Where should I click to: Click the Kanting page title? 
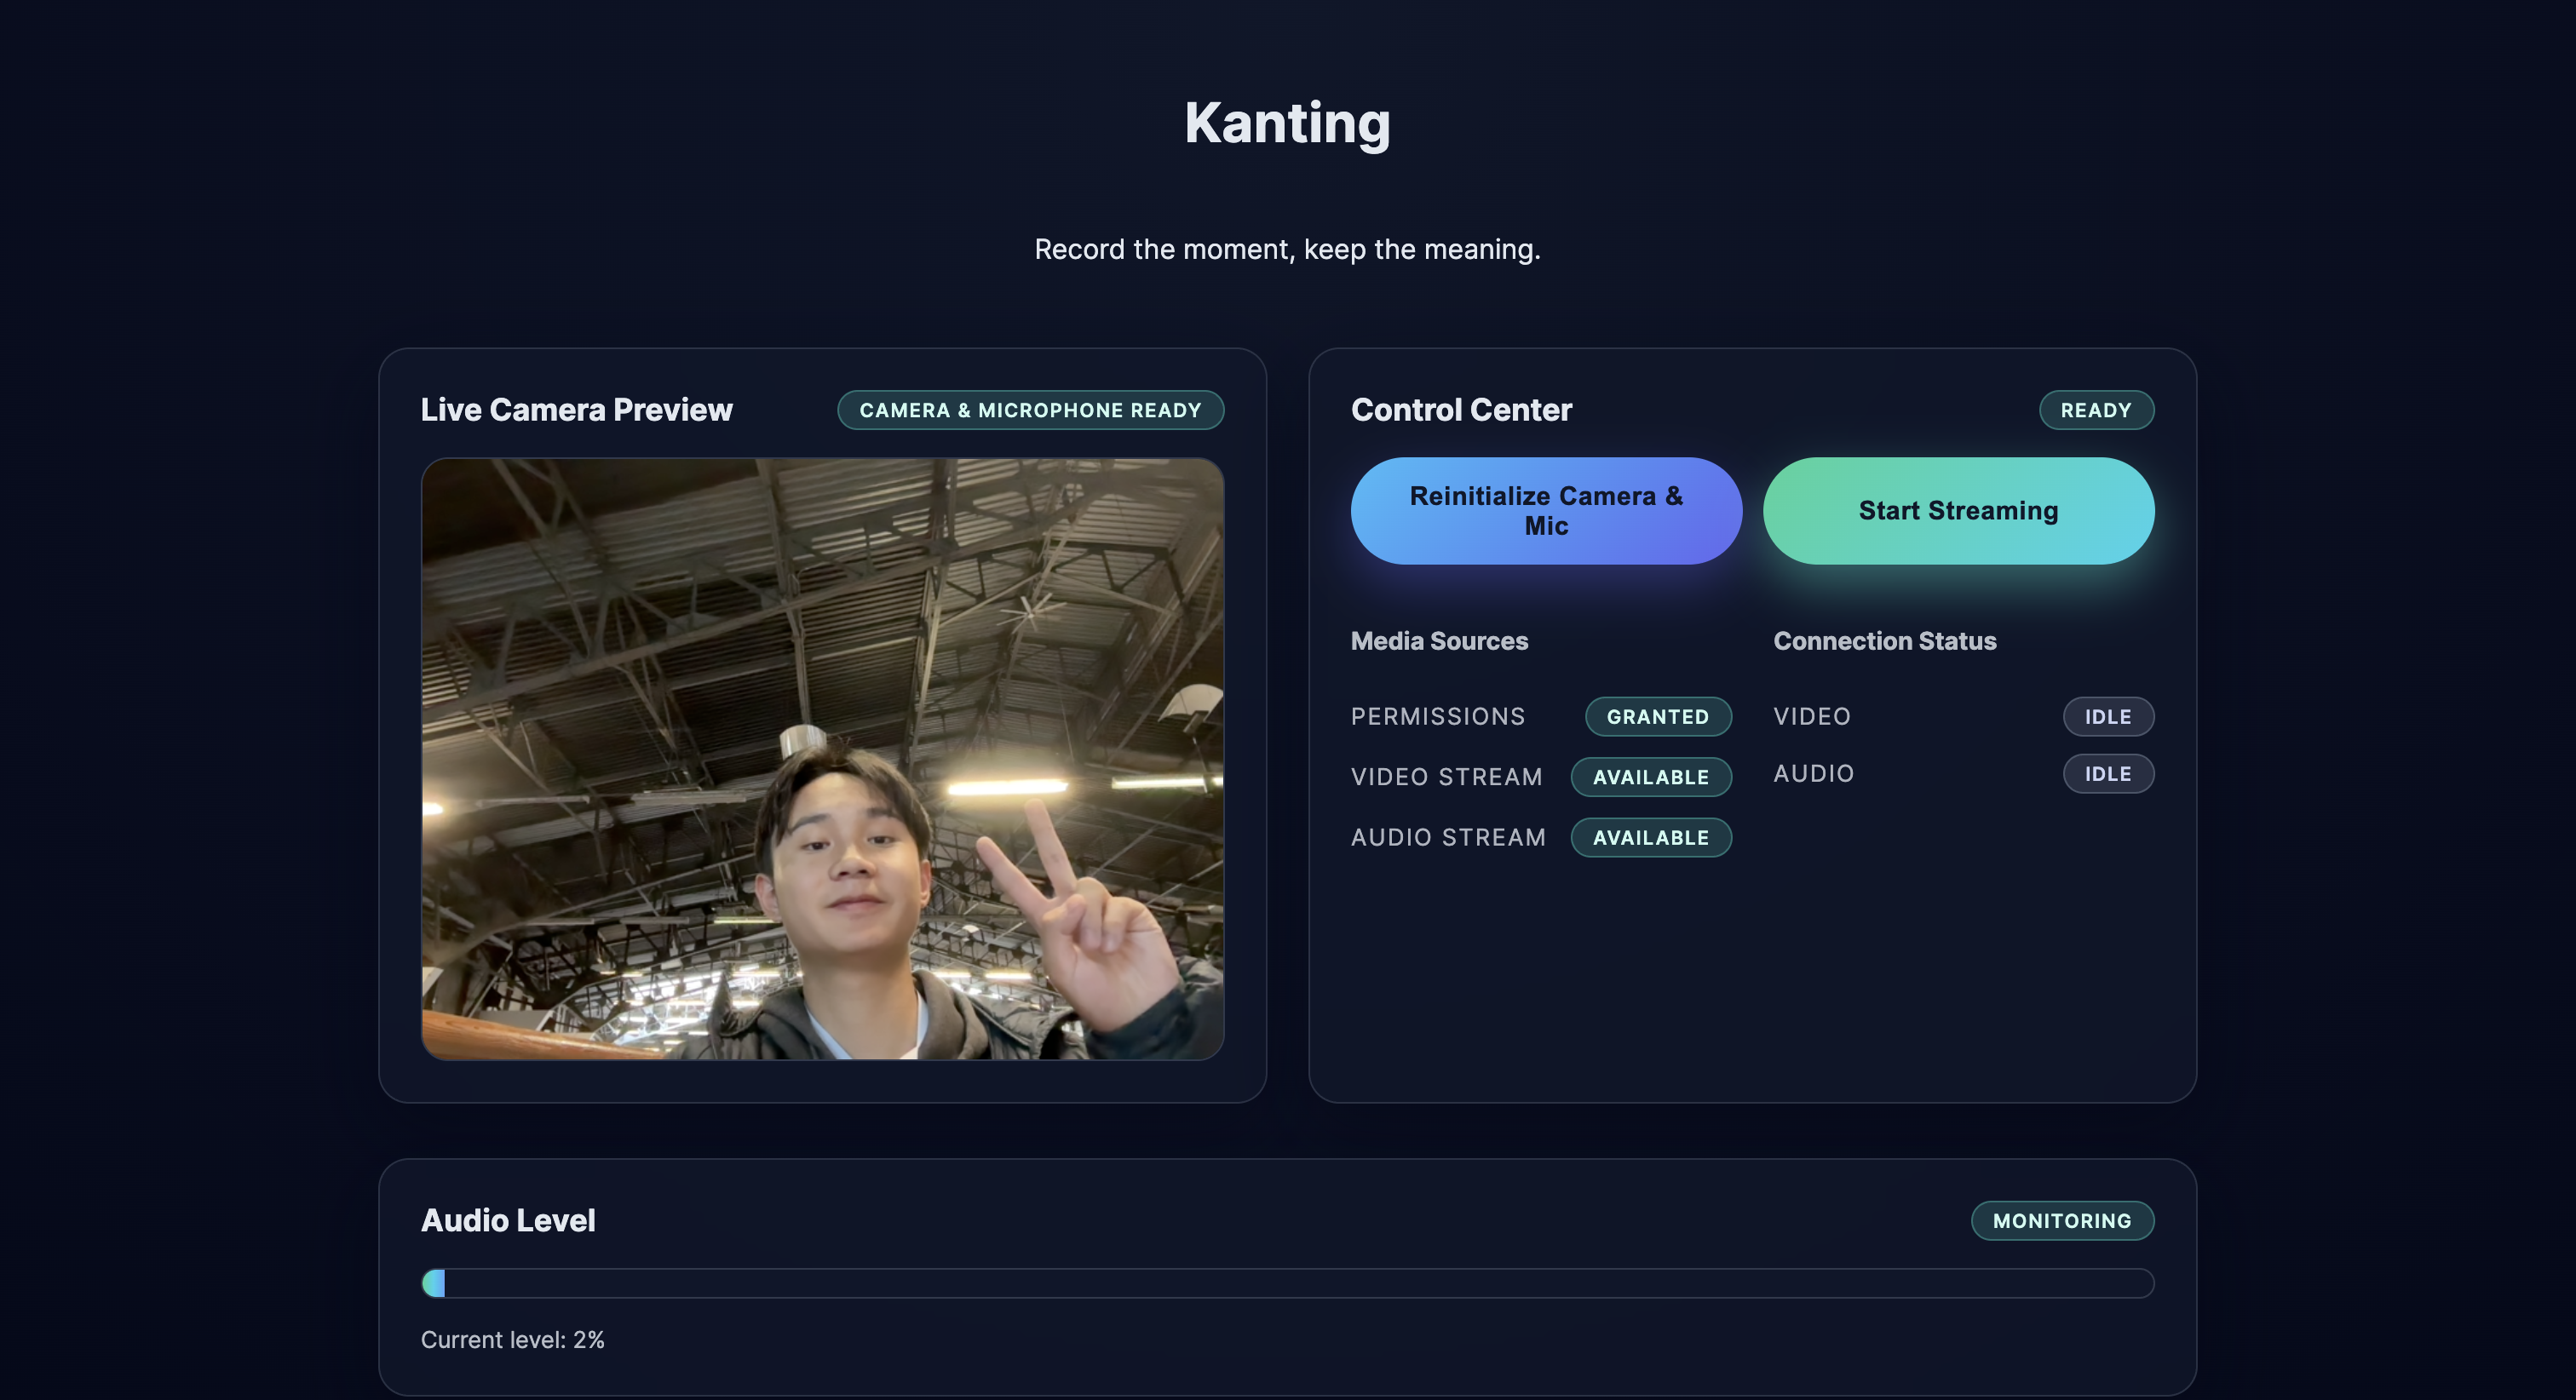[x=1287, y=123]
